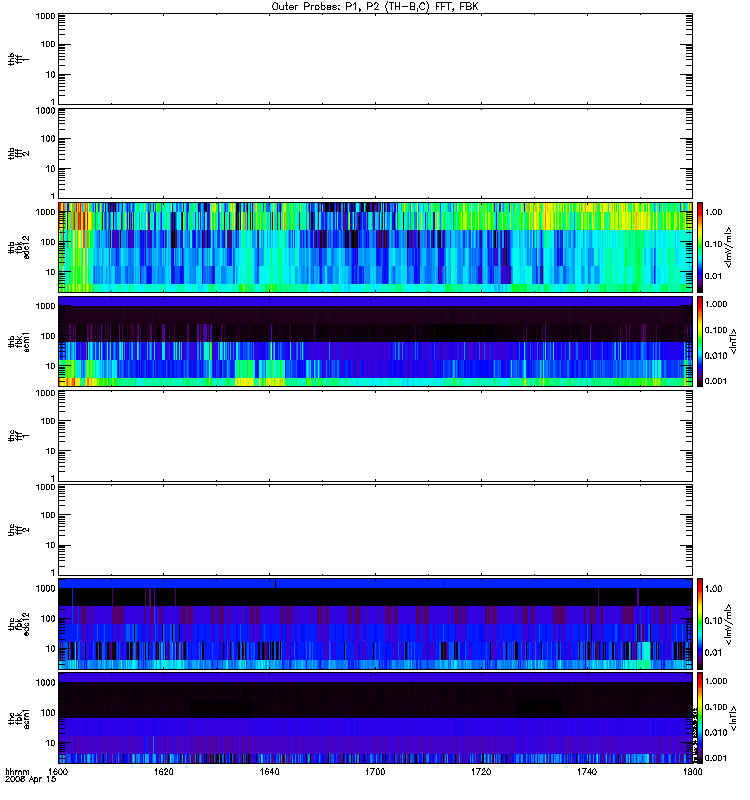750x800 pixels.
Task: Click the vertical axis title of the first thc panel
Action: click(x=19, y=435)
